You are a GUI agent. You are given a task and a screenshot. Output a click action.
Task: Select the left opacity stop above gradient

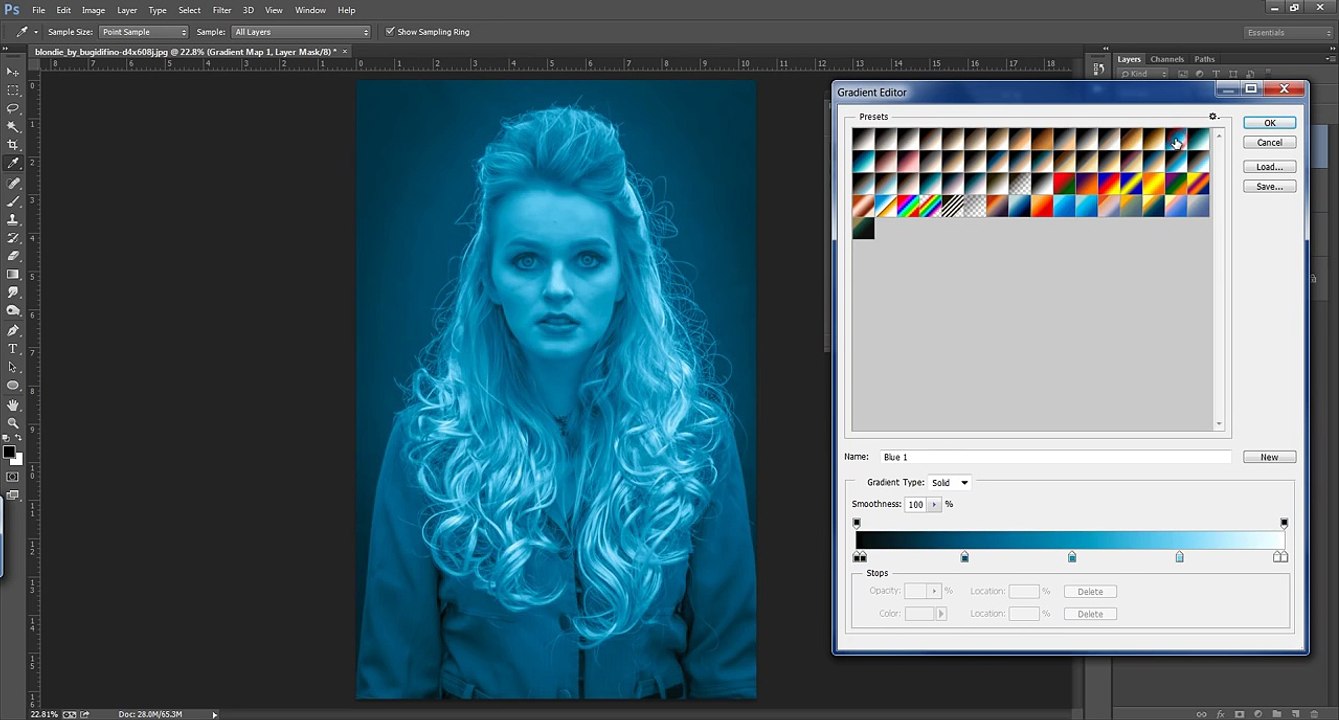coord(856,523)
